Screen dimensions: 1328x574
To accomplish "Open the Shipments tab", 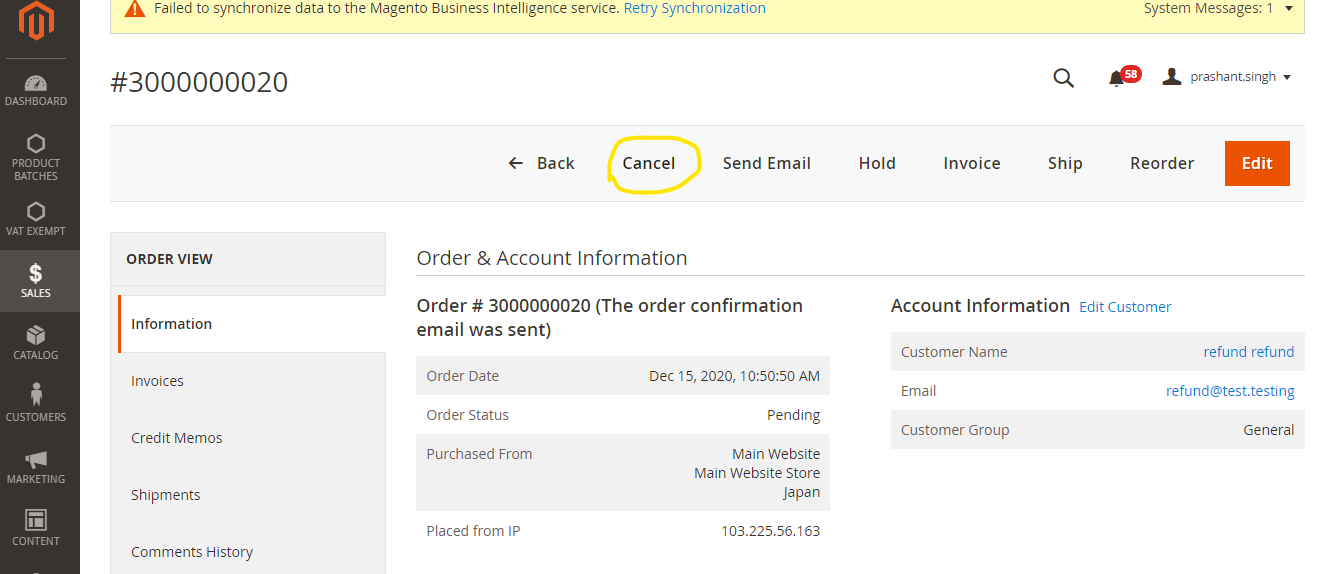I will click(166, 495).
